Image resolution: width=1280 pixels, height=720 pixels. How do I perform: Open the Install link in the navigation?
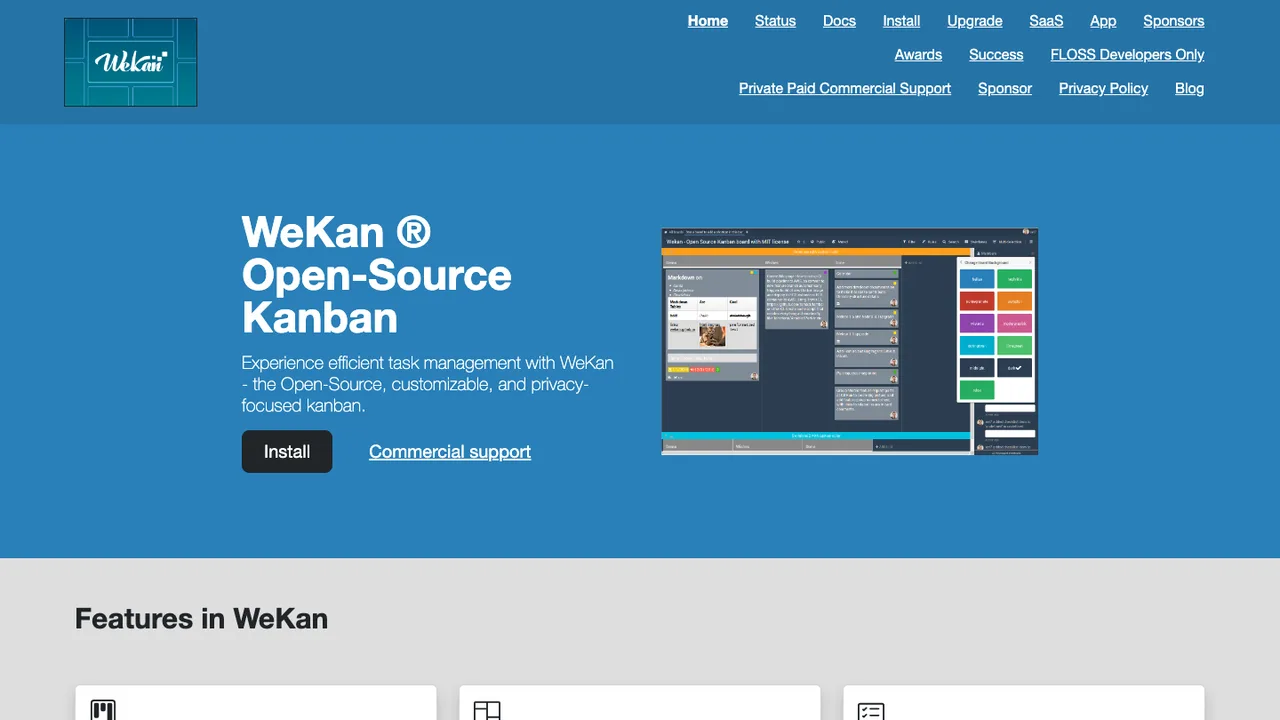coord(901,21)
